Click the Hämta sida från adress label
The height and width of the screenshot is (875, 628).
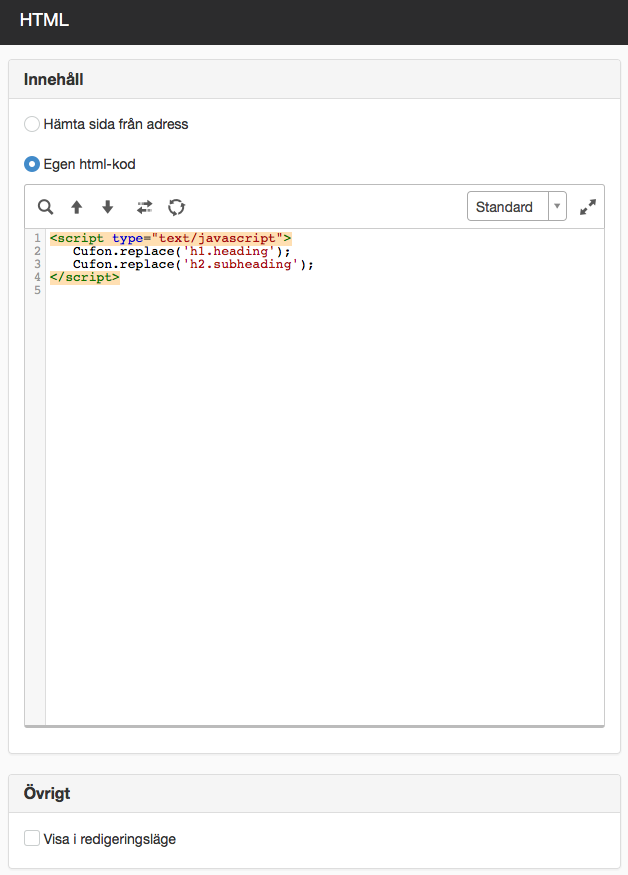(x=116, y=124)
